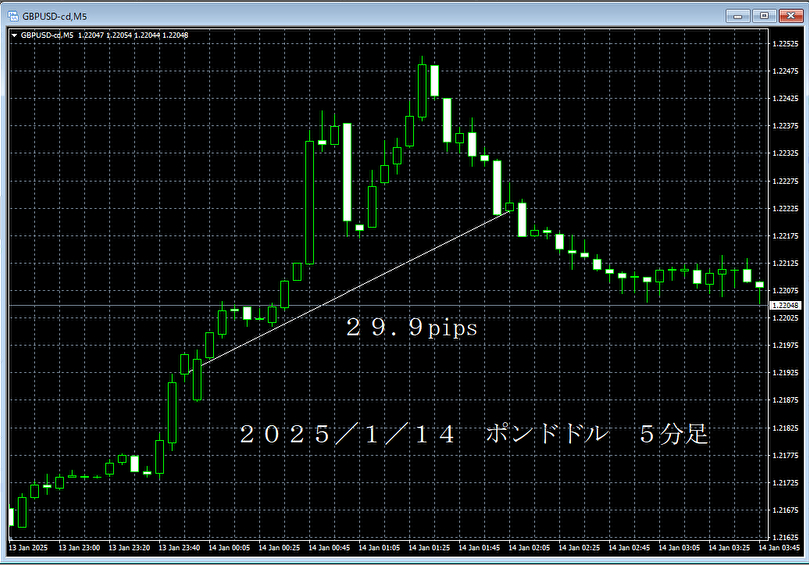Click the chart window icon in title bar
The width and height of the screenshot is (809, 565).
click(13, 15)
